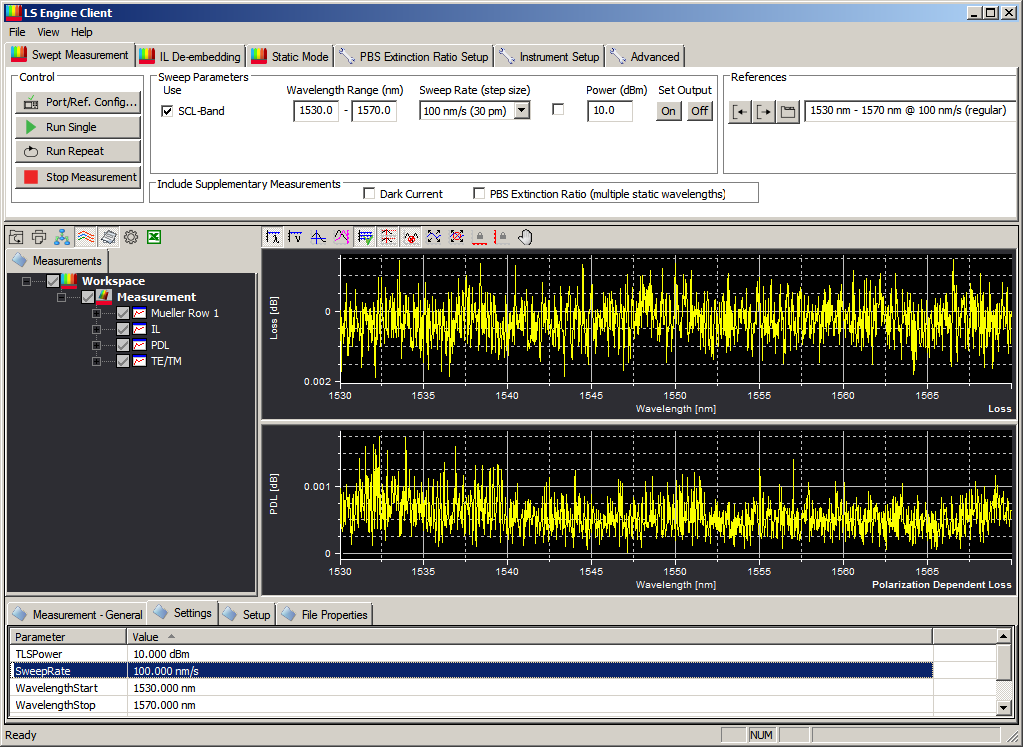The height and width of the screenshot is (747, 1023).
Task: Click the import reference left-arrow icon
Action: (x=740, y=111)
